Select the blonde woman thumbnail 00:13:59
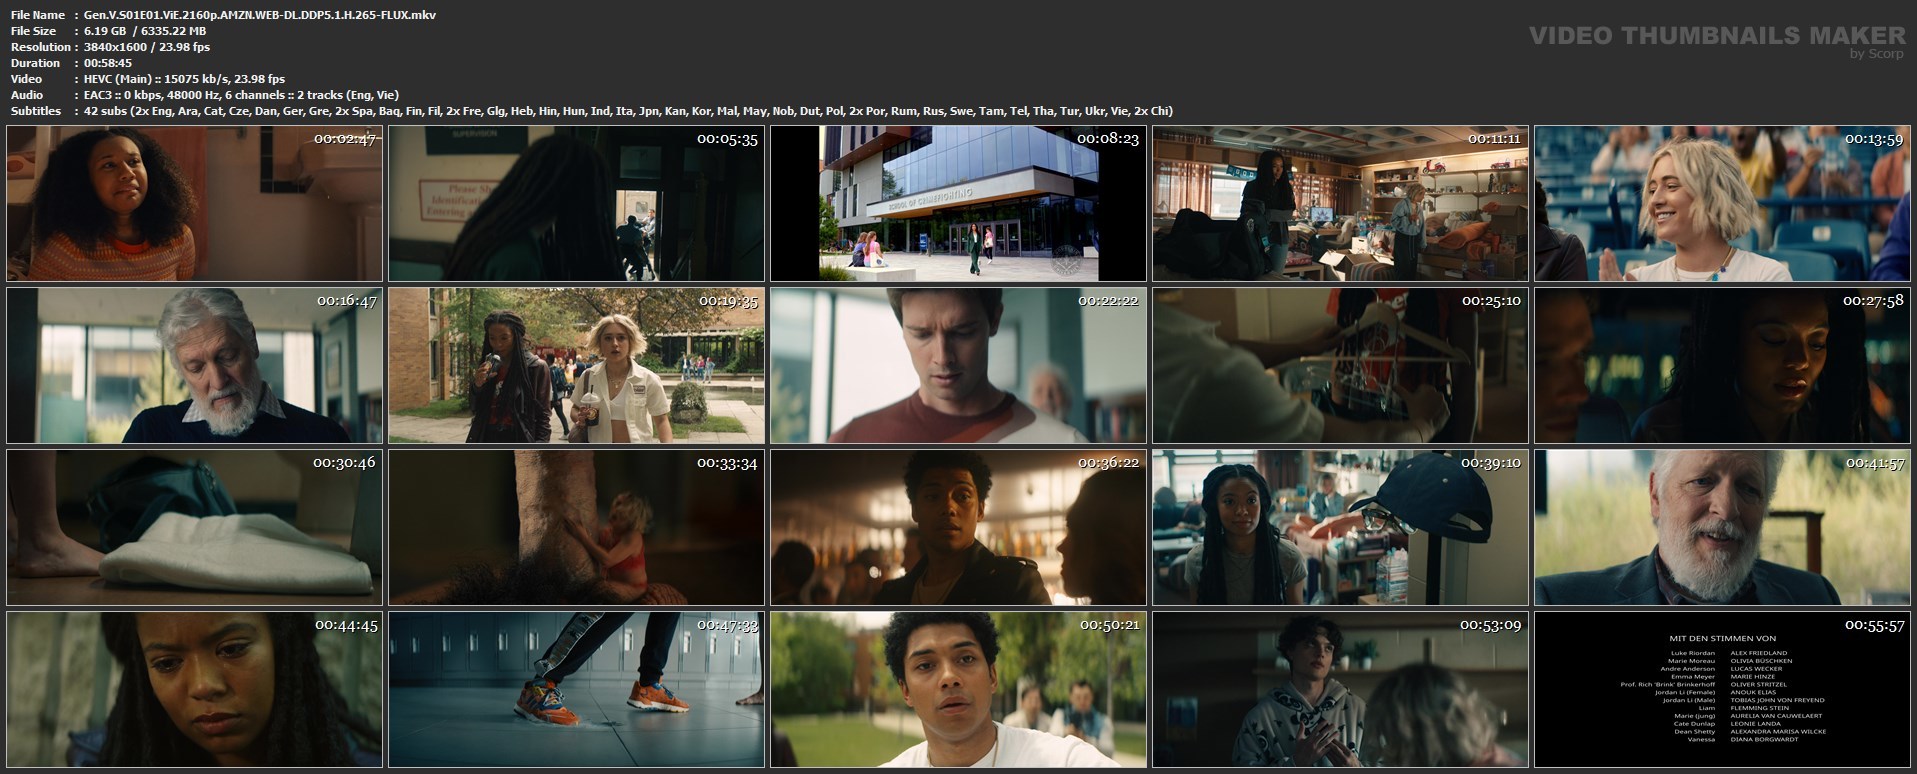This screenshot has height=774, width=1917. tap(1722, 204)
